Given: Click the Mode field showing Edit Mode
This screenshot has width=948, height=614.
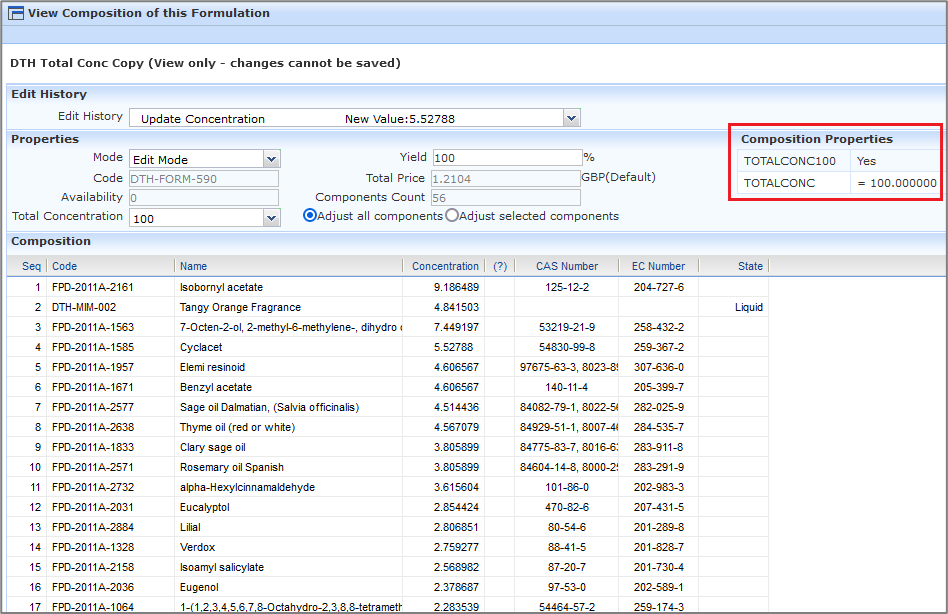Looking at the screenshot, I should tap(197, 160).
